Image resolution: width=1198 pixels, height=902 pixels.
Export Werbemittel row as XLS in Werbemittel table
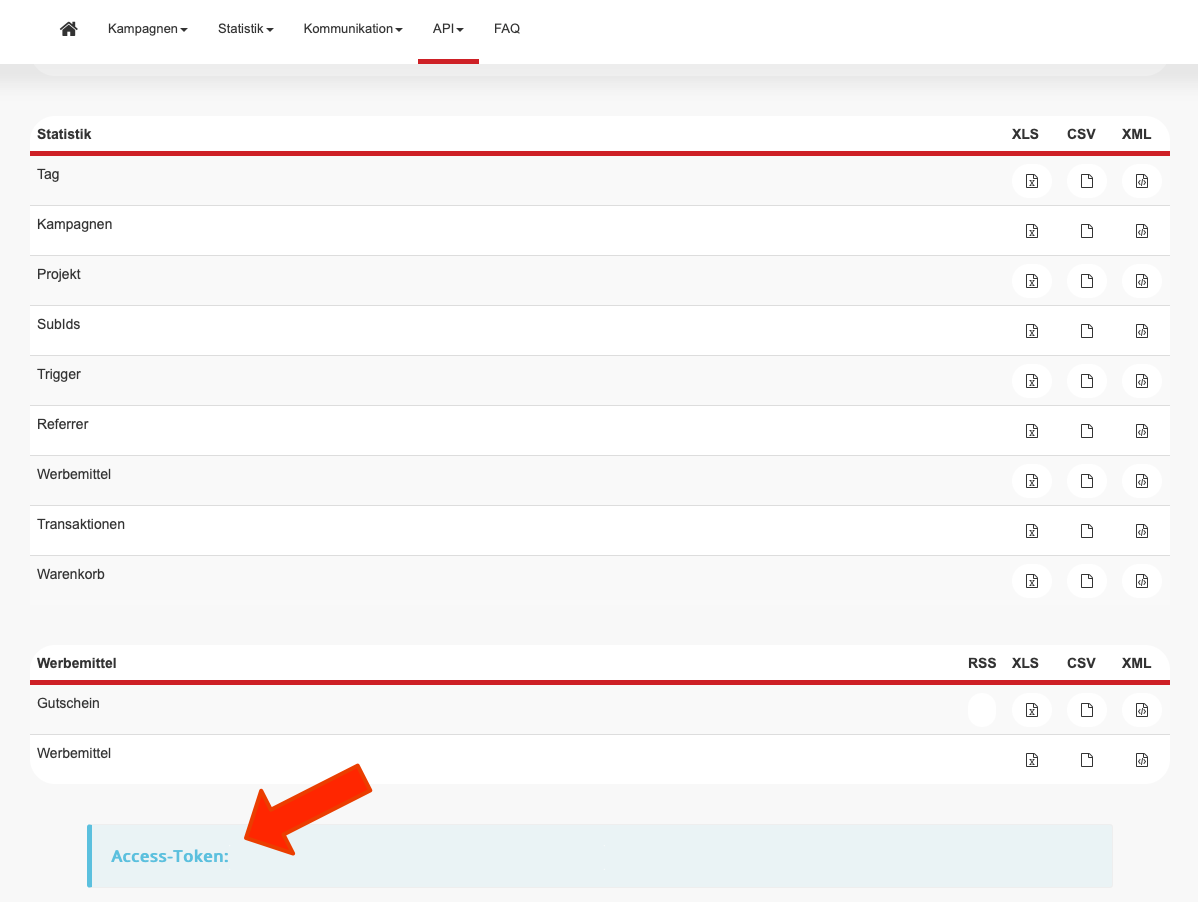1031,760
